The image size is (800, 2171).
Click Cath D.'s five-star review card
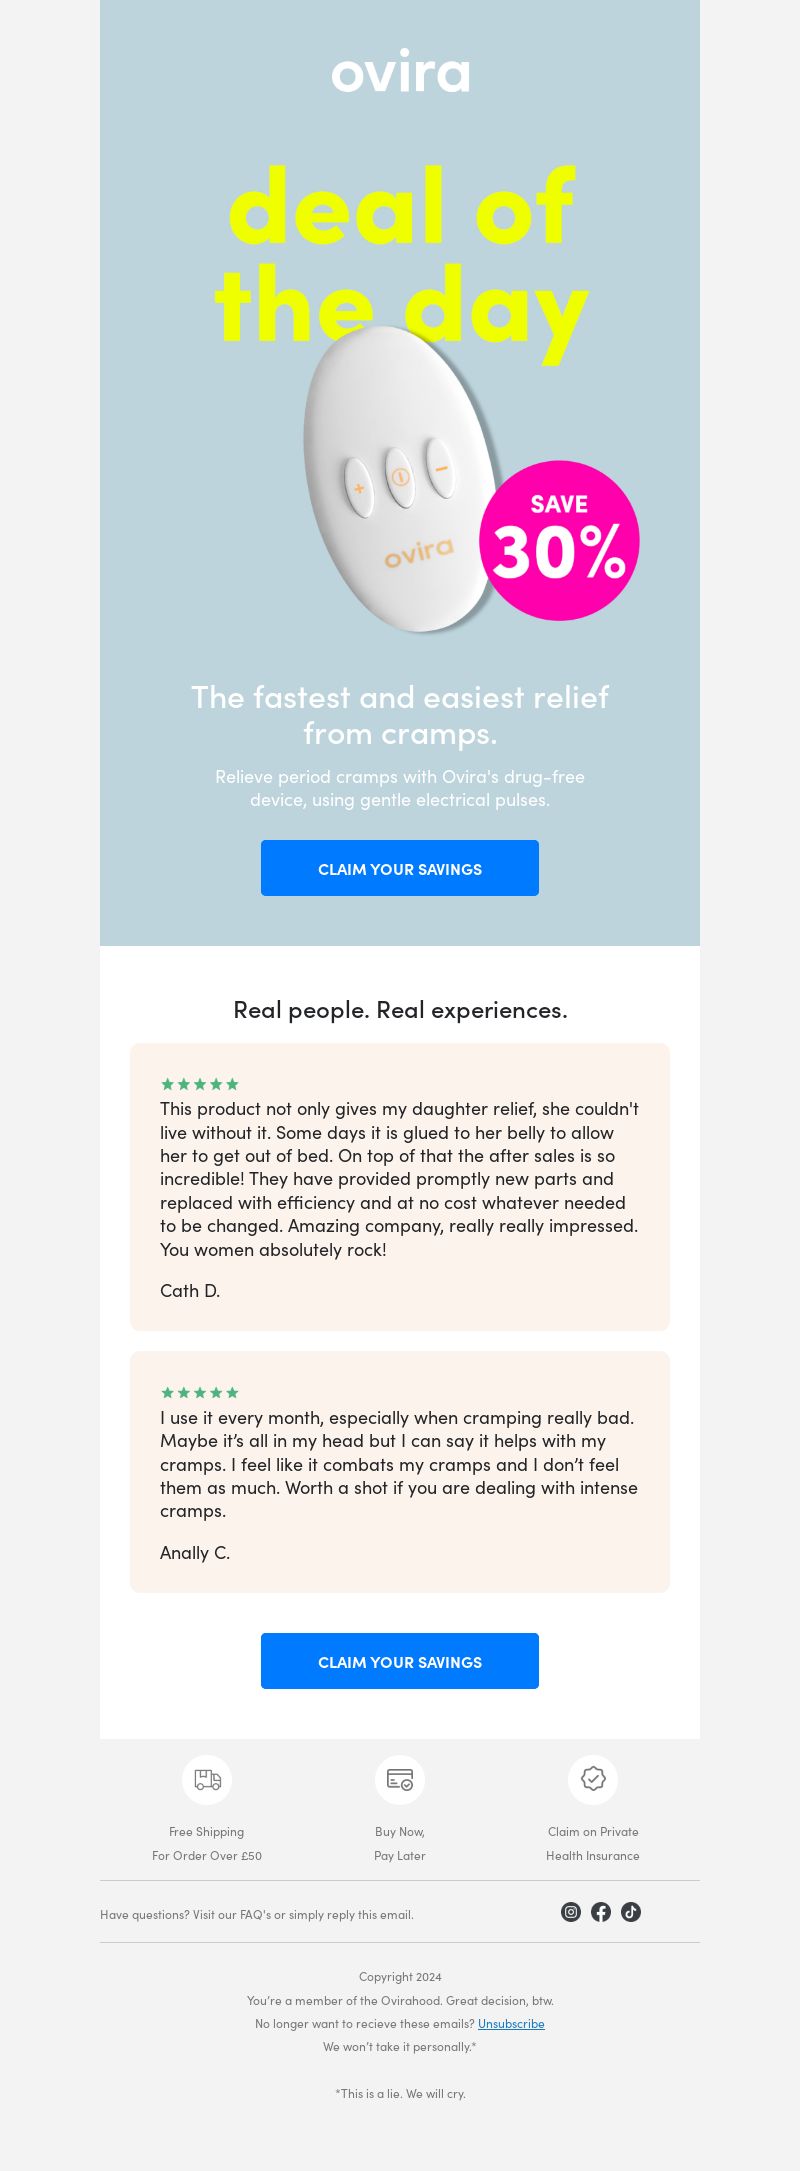(400, 1187)
